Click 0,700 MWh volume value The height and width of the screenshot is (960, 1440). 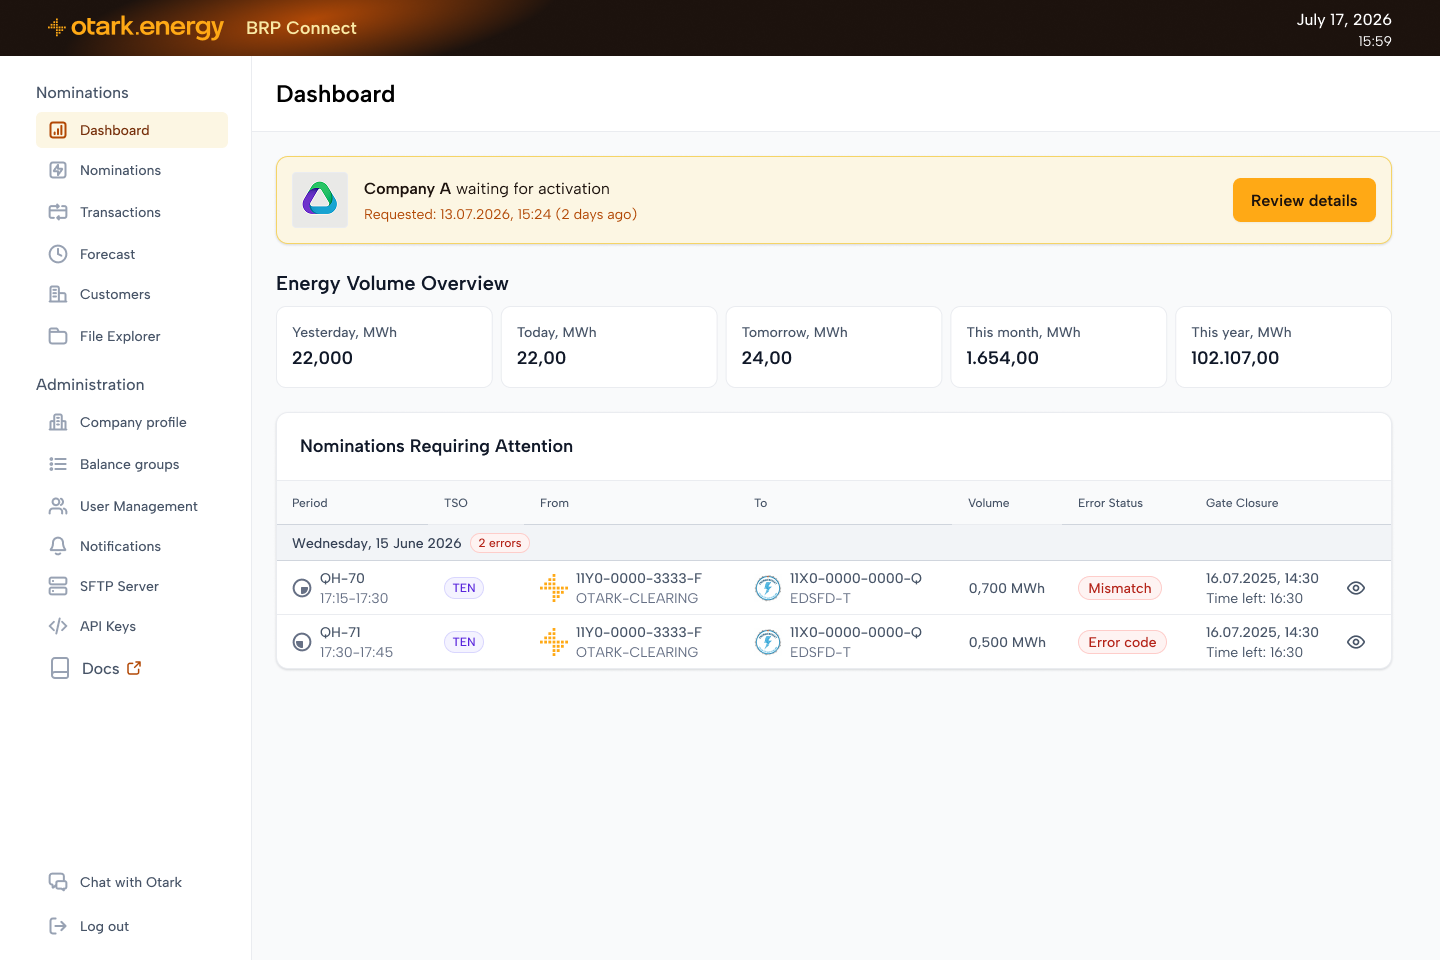tap(1007, 588)
